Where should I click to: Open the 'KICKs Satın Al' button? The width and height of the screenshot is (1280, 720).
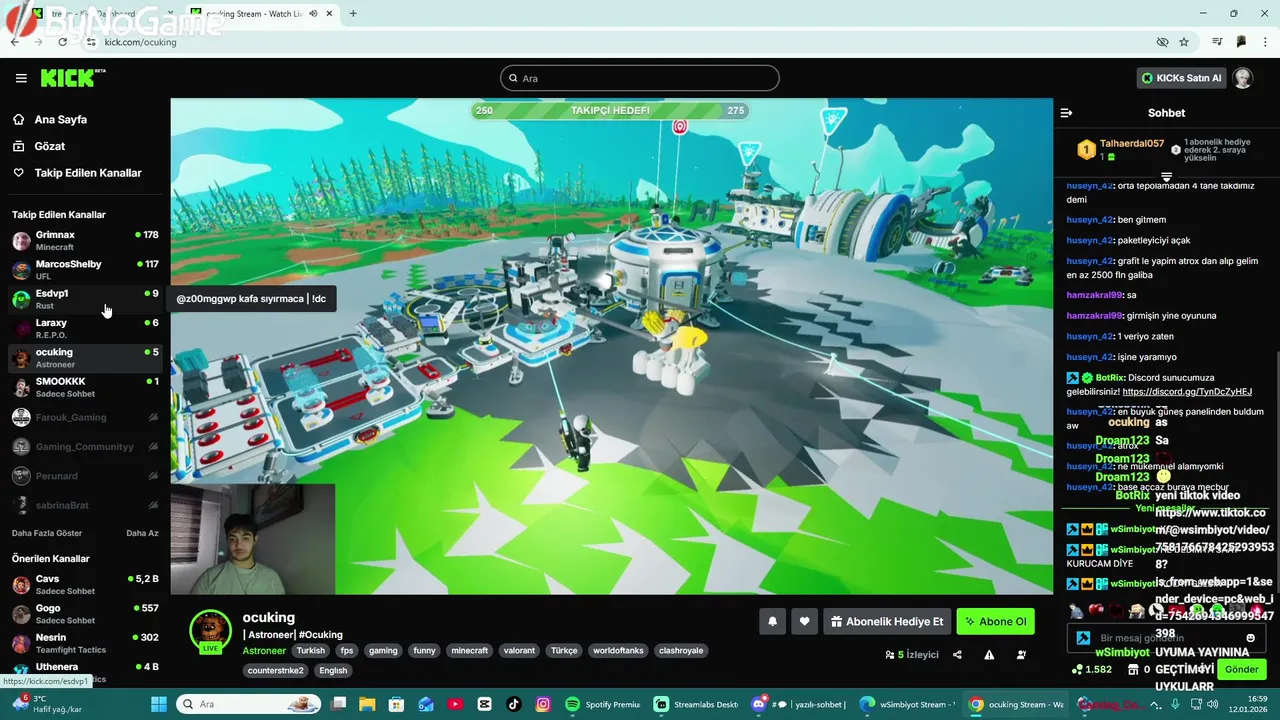(1182, 78)
